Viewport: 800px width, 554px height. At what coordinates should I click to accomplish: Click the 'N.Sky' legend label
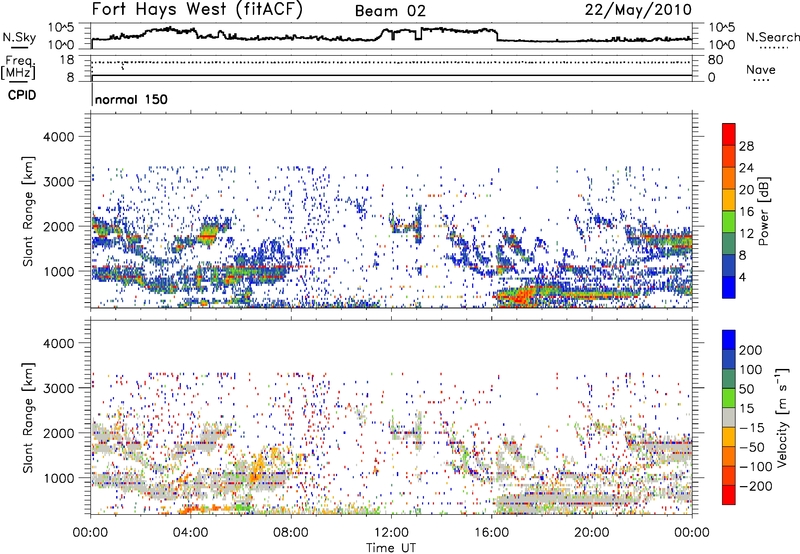tap(19, 37)
